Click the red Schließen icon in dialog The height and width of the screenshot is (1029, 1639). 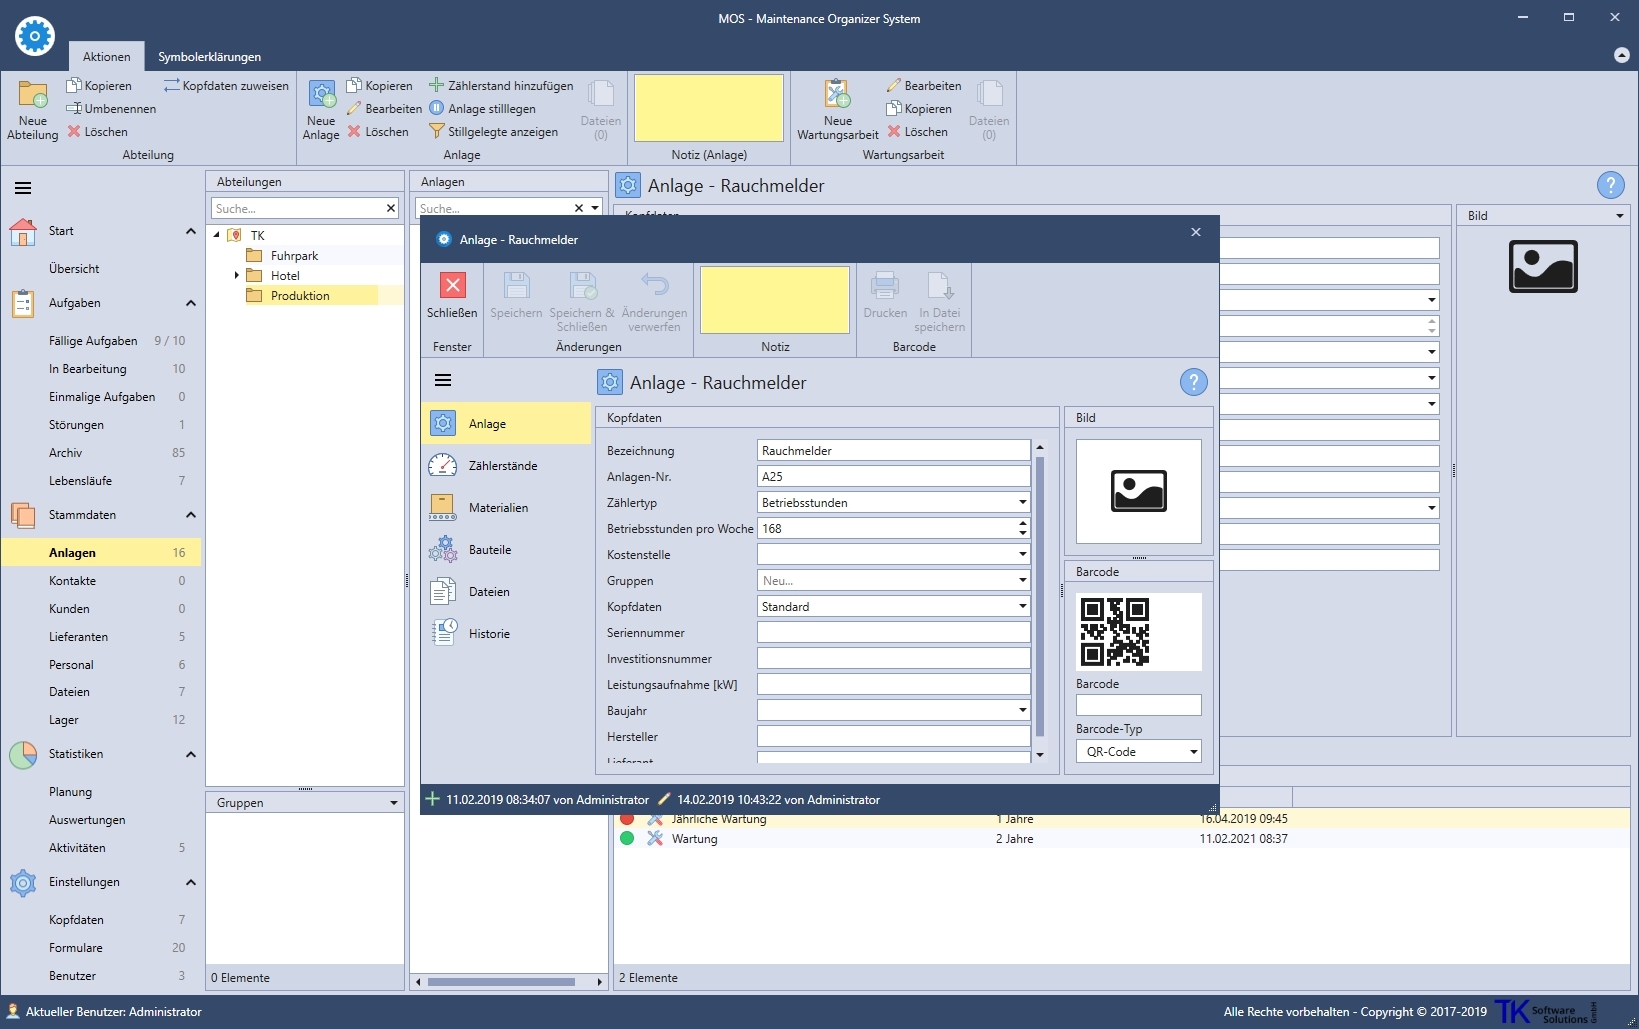452,286
